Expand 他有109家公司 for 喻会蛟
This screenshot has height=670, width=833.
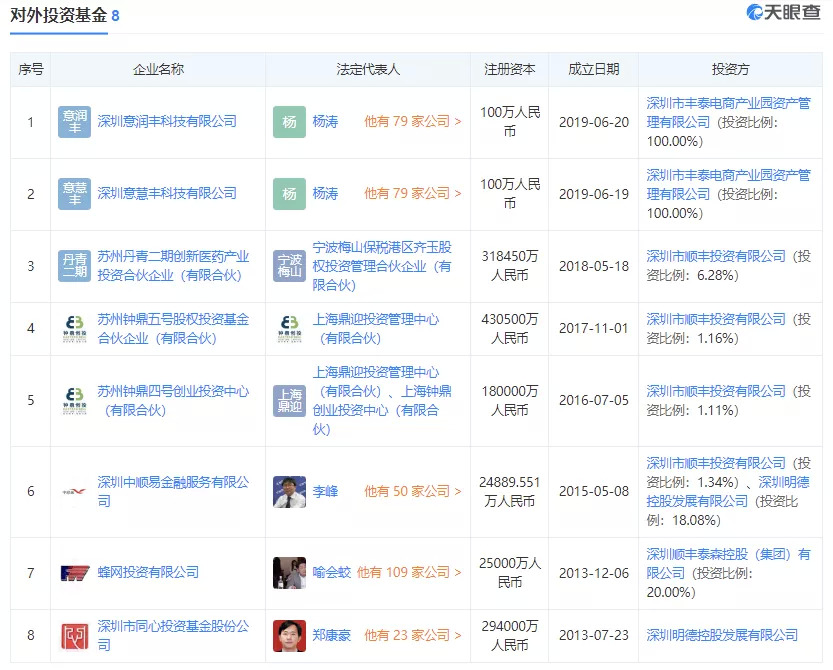click(x=409, y=573)
